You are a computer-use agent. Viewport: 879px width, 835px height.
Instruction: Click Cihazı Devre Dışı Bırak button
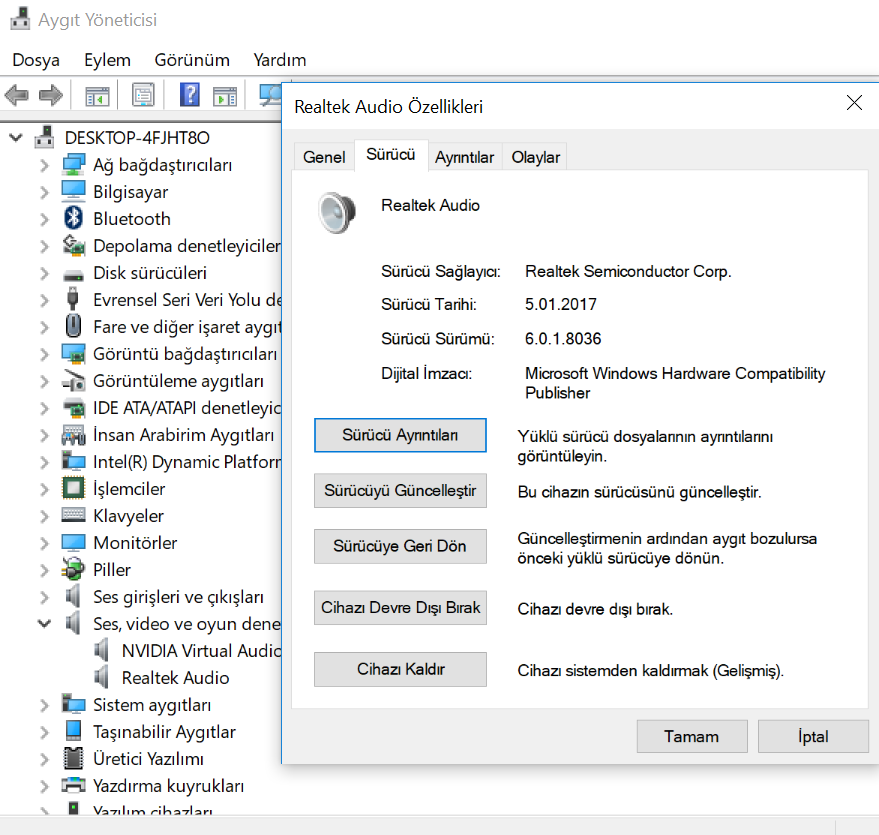(400, 607)
